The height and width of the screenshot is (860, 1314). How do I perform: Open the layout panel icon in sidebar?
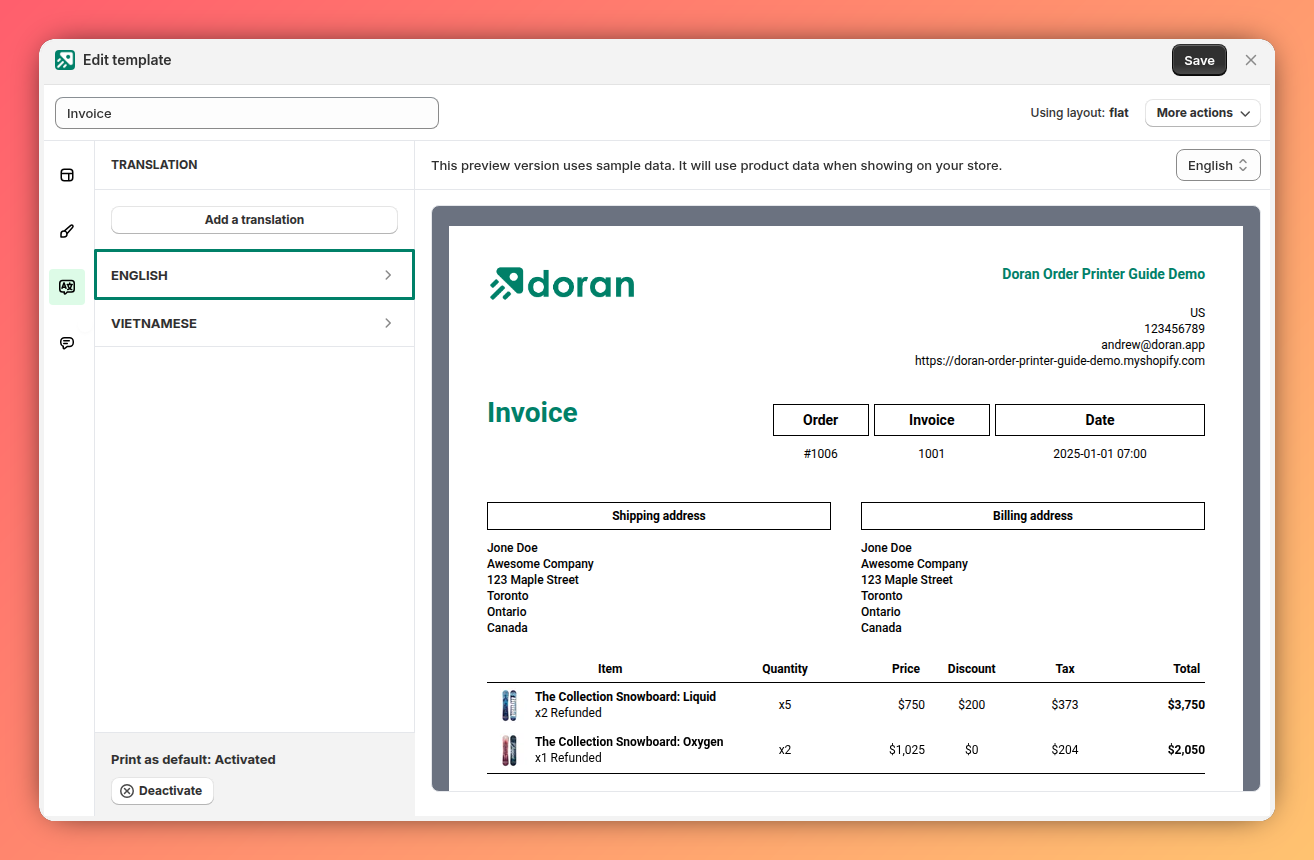click(67, 175)
